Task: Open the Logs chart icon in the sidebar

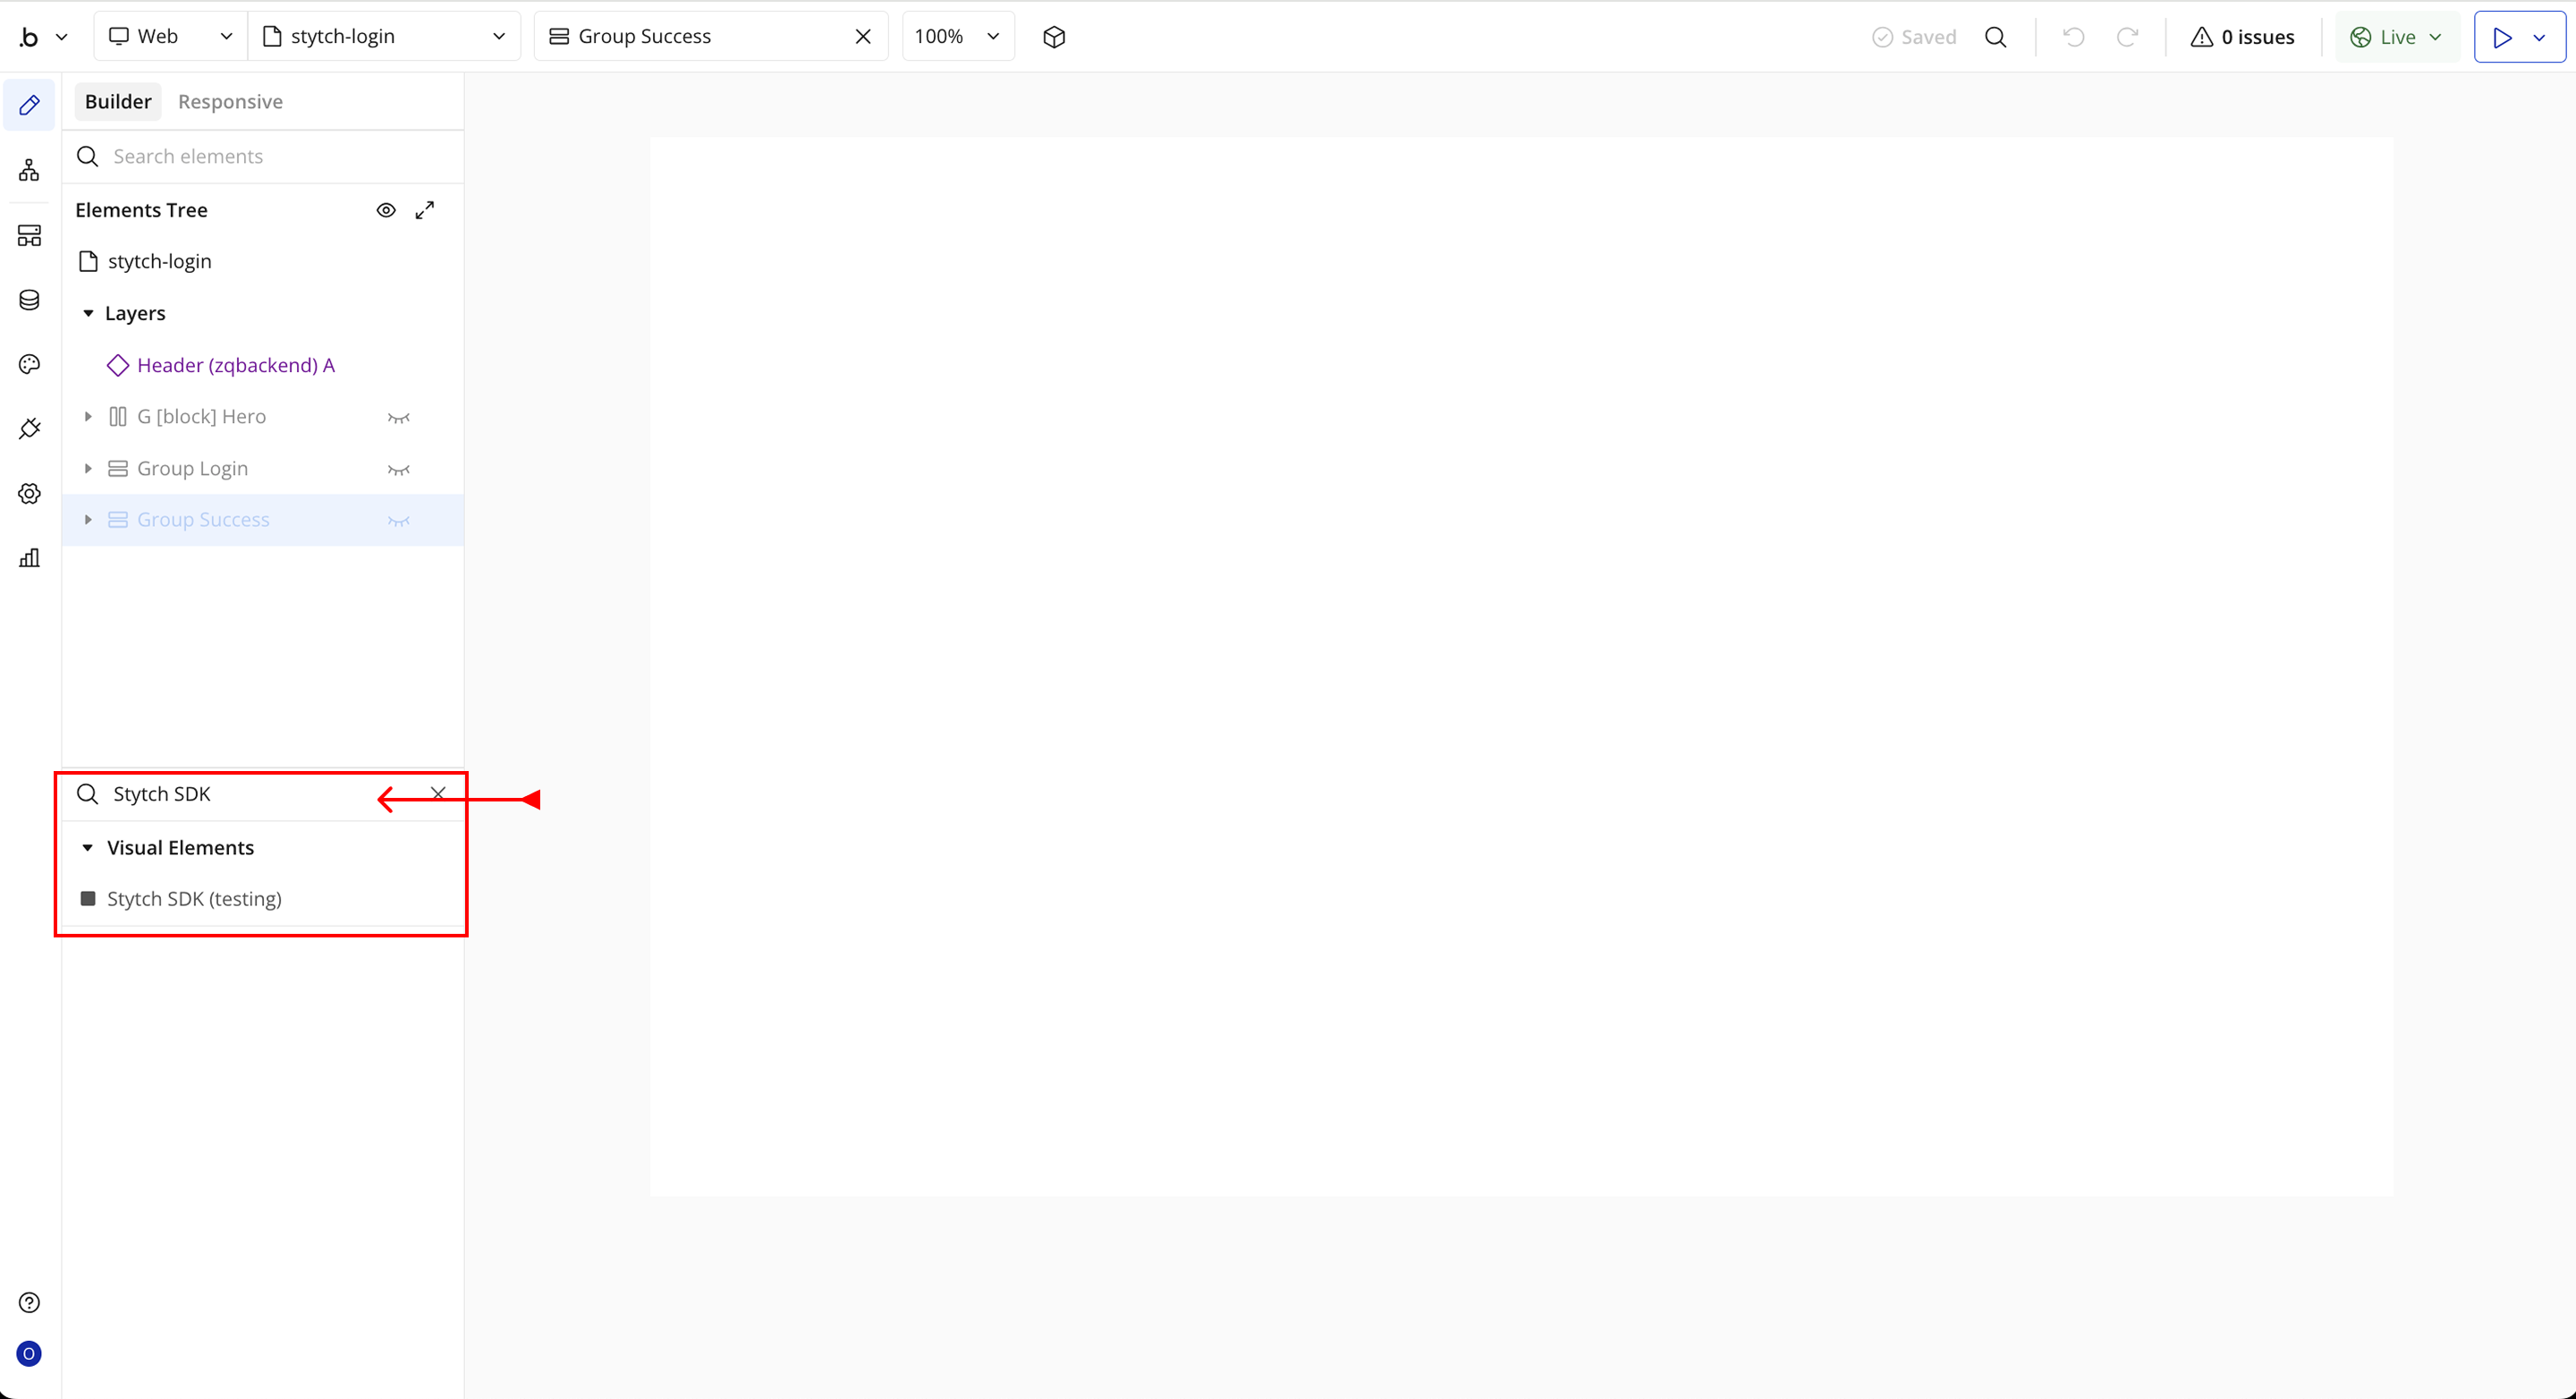Action: [x=29, y=558]
